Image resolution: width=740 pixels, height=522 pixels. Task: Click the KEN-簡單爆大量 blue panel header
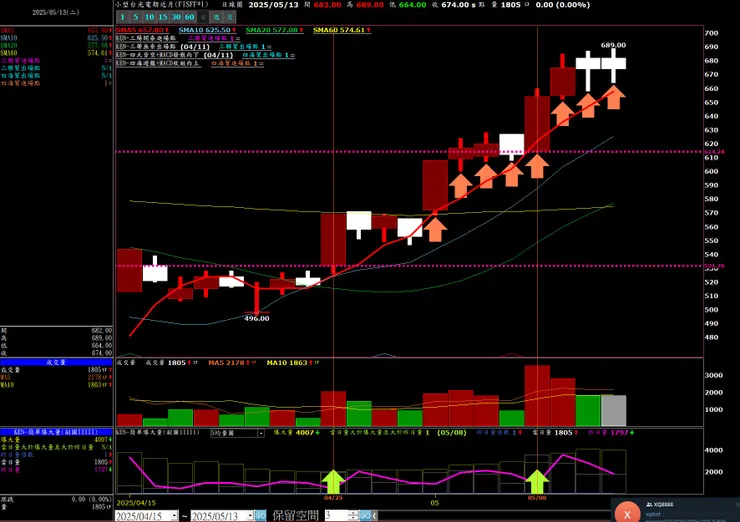pos(56,432)
